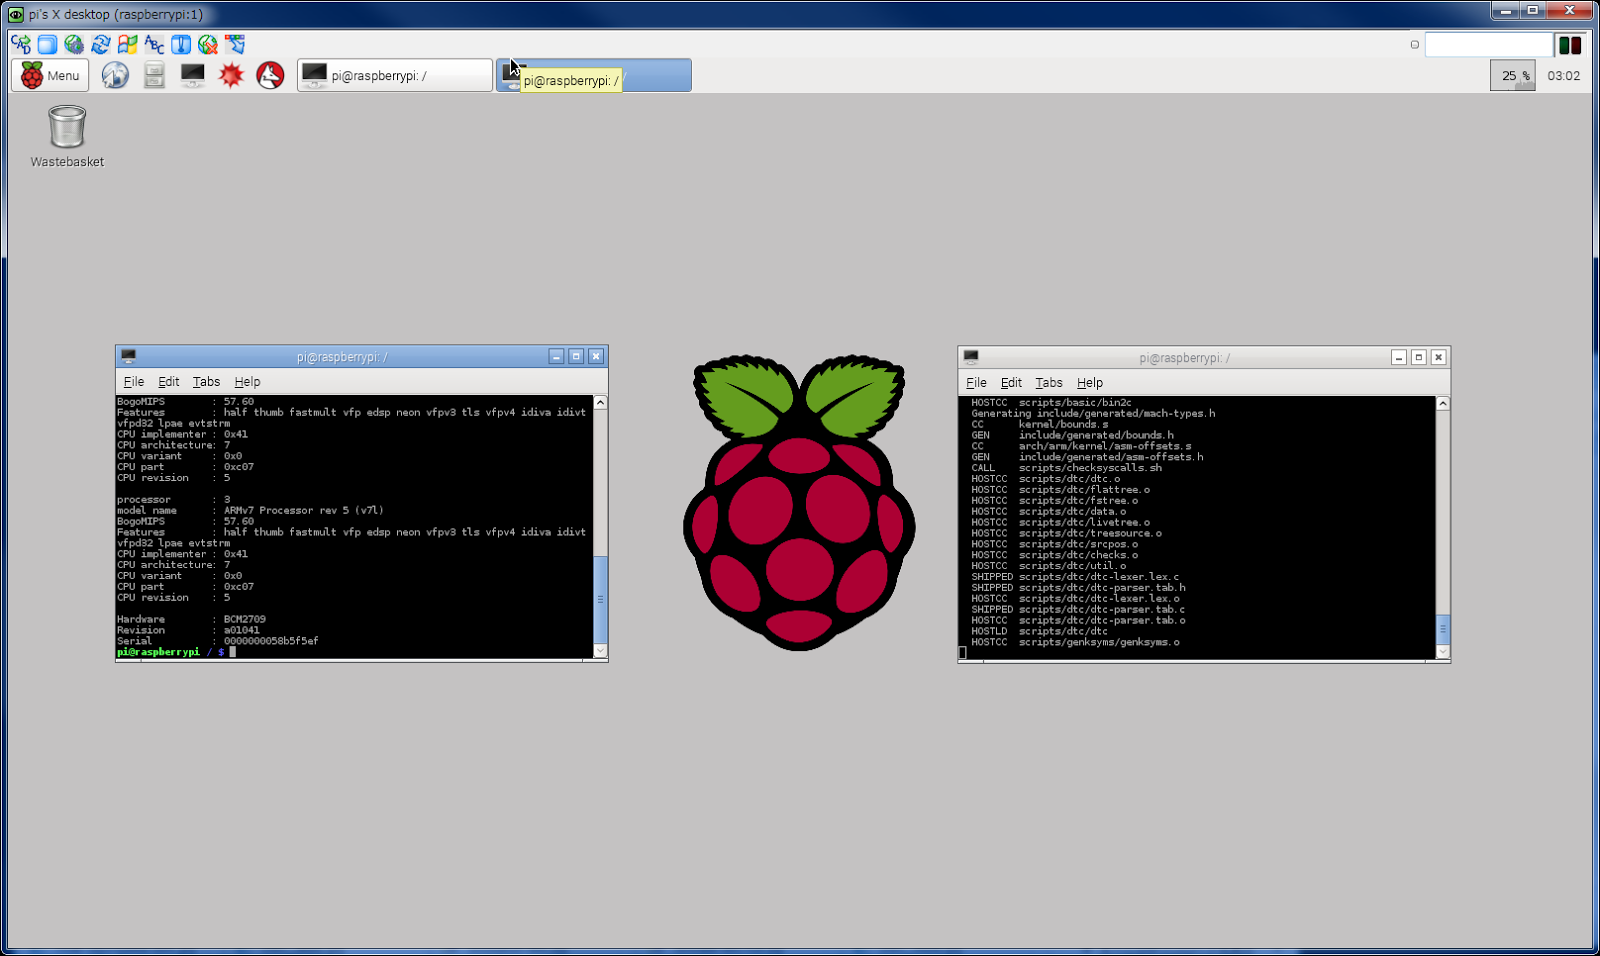This screenshot has width=1600, height=956.
Task: Click left terminal title 'pi@raspberrypi: /'
Action: (342, 357)
